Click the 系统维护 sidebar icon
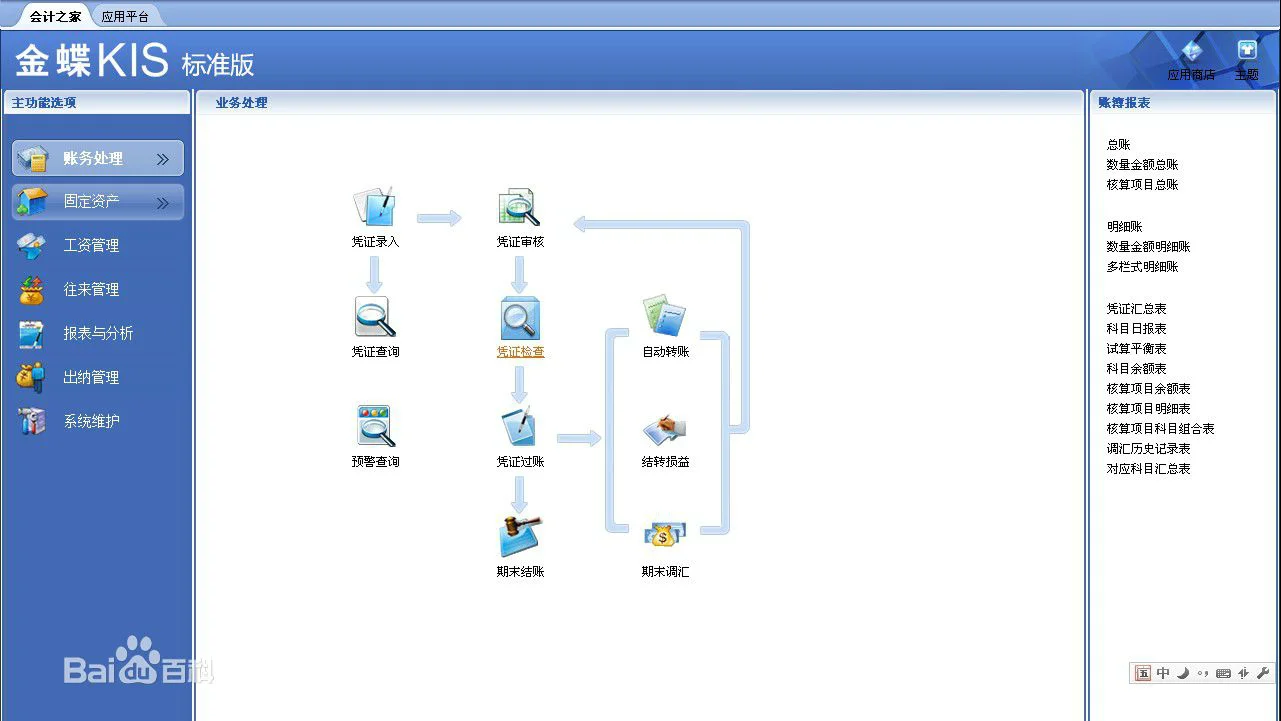This screenshot has width=1281, height=721. (31, 422)
